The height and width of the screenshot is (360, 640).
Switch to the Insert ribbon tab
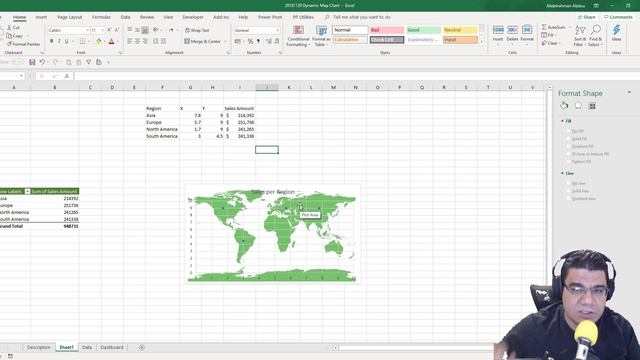tap(41, 17)
